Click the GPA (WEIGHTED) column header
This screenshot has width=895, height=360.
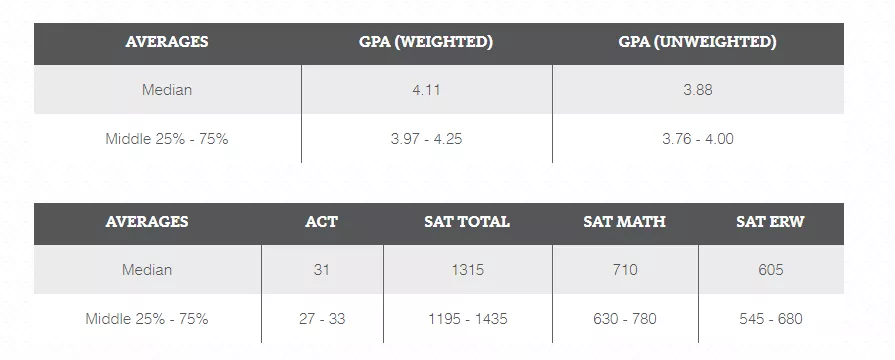point(426,42)
